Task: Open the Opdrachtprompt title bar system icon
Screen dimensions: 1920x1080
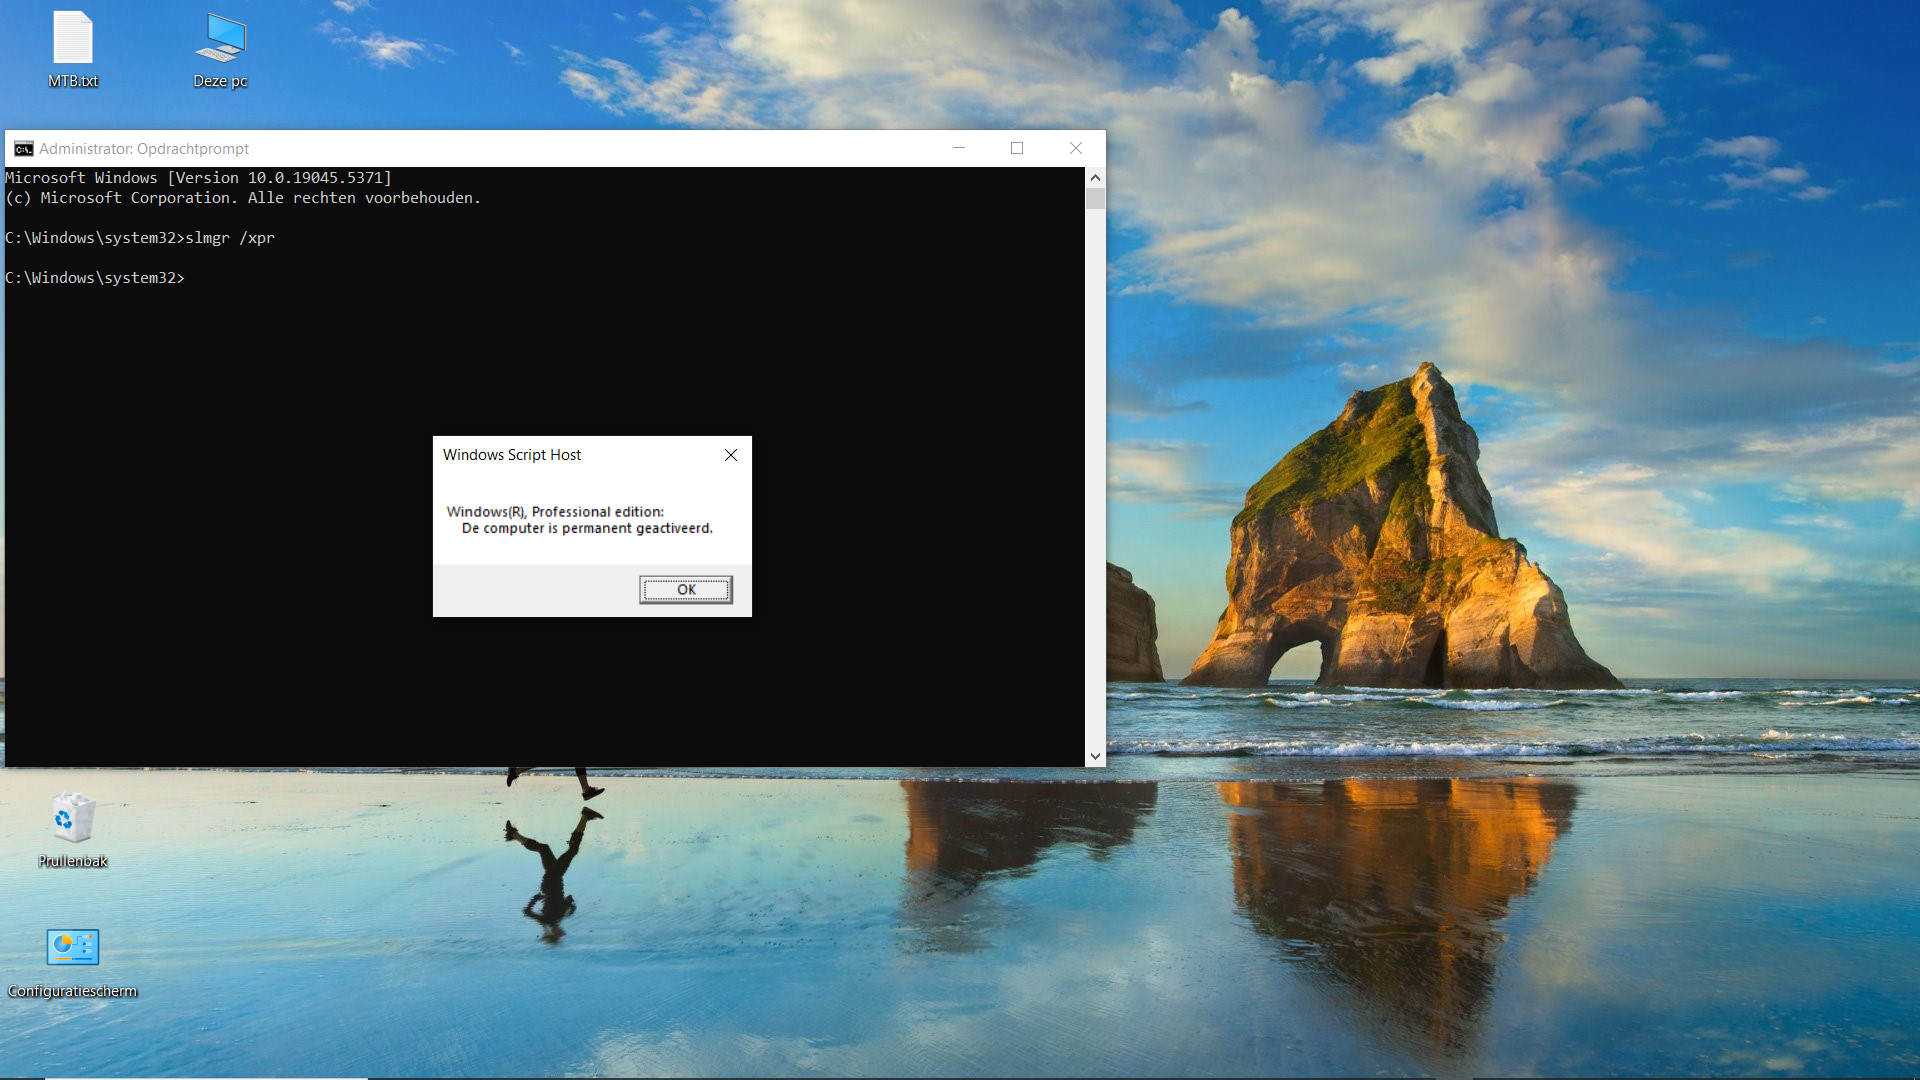Action: tap(24, 149)
